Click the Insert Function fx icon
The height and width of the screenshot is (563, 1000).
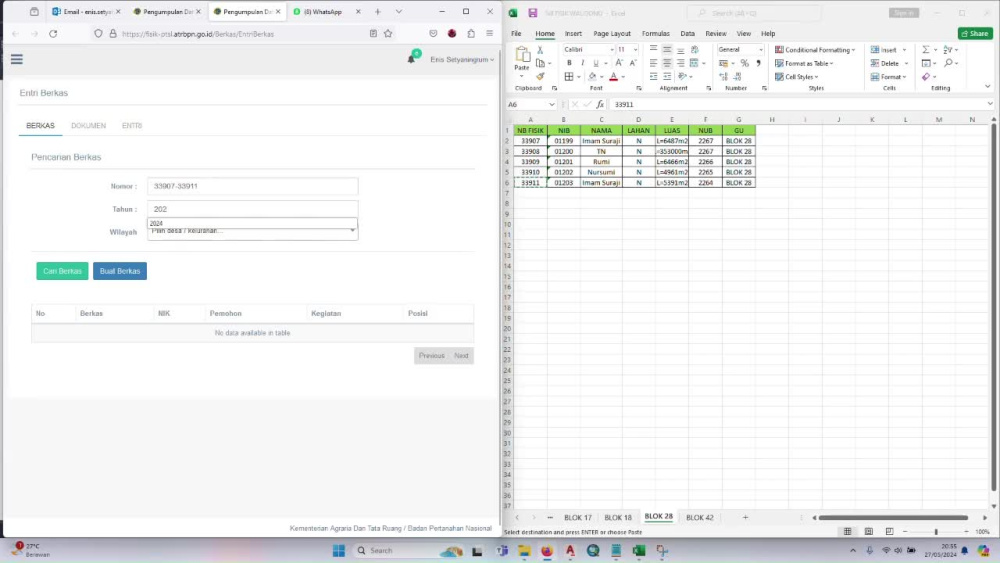coord(600,105)
